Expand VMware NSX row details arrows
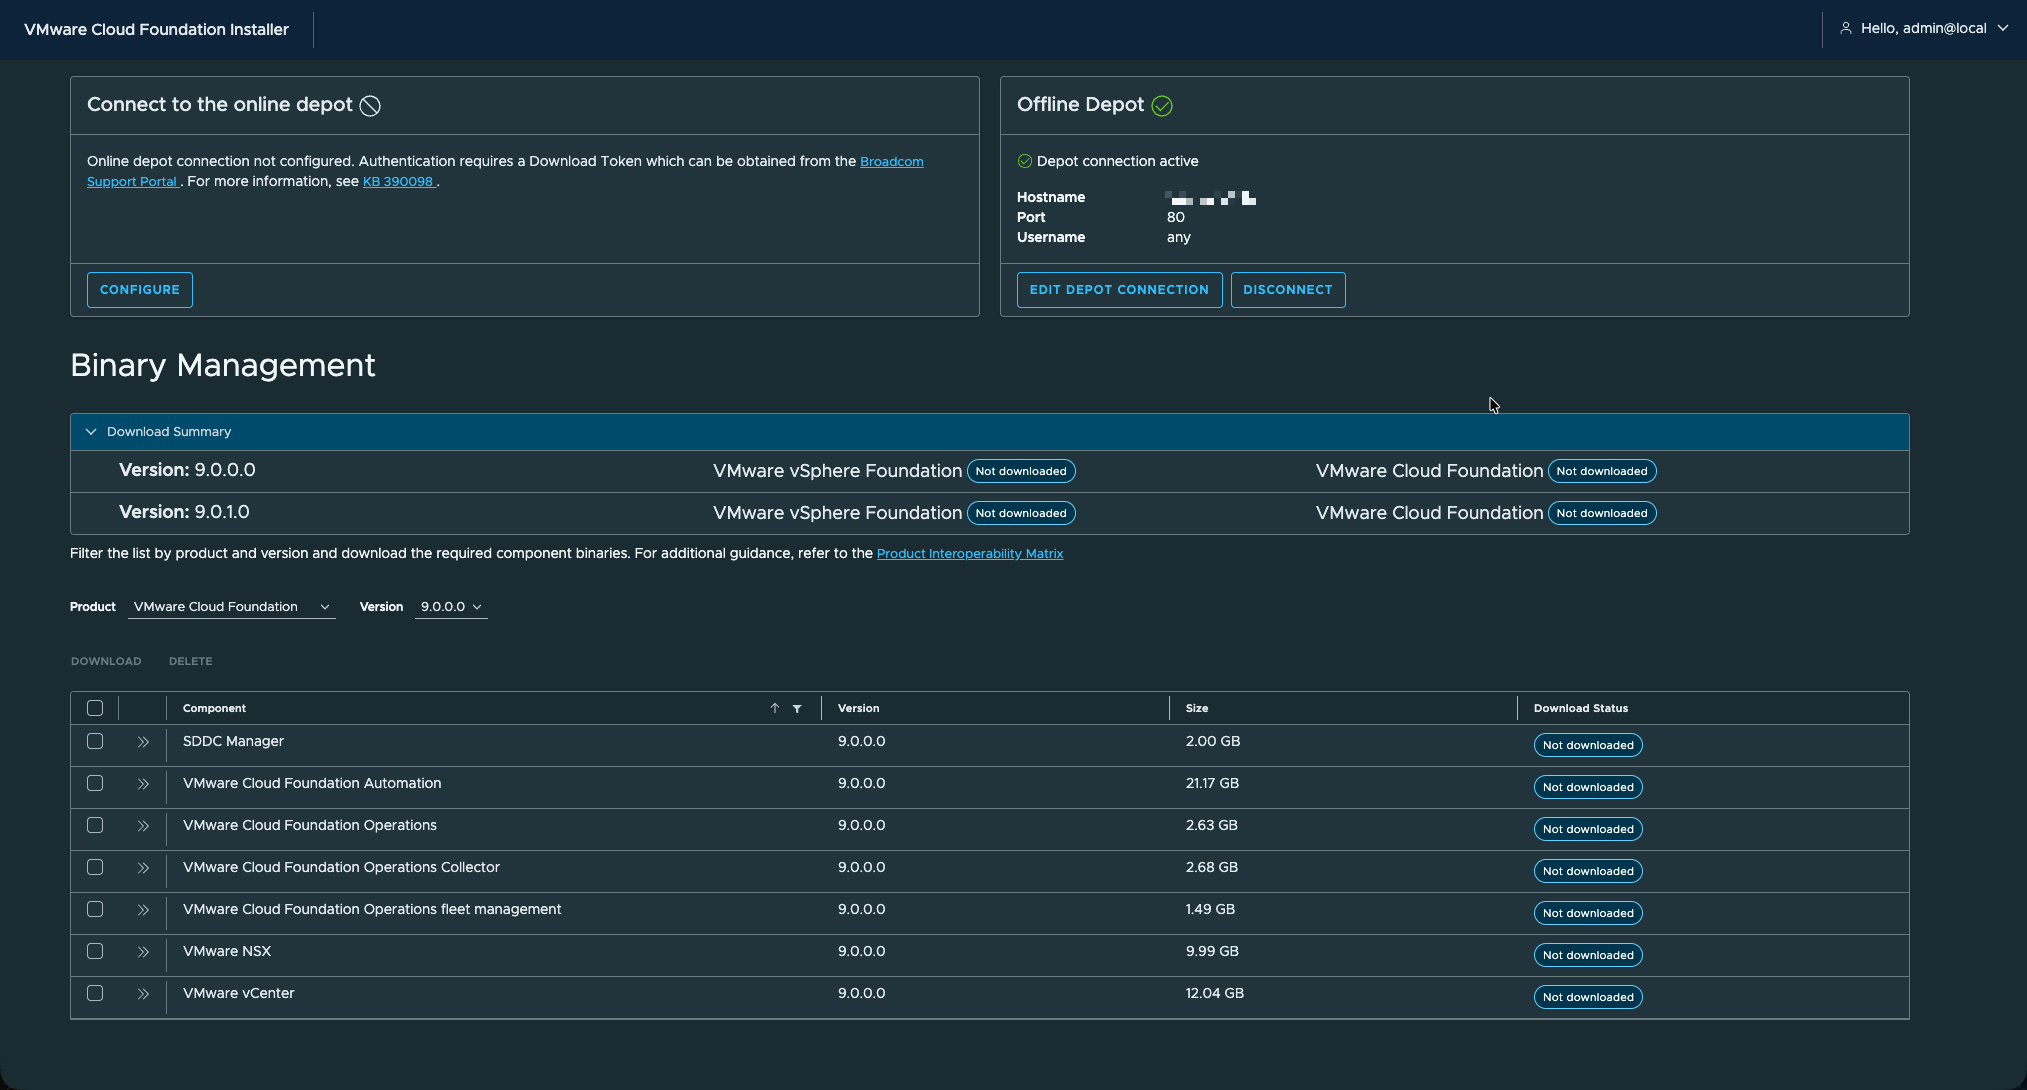This screenshot has height=1090, width=2027. 143,952
